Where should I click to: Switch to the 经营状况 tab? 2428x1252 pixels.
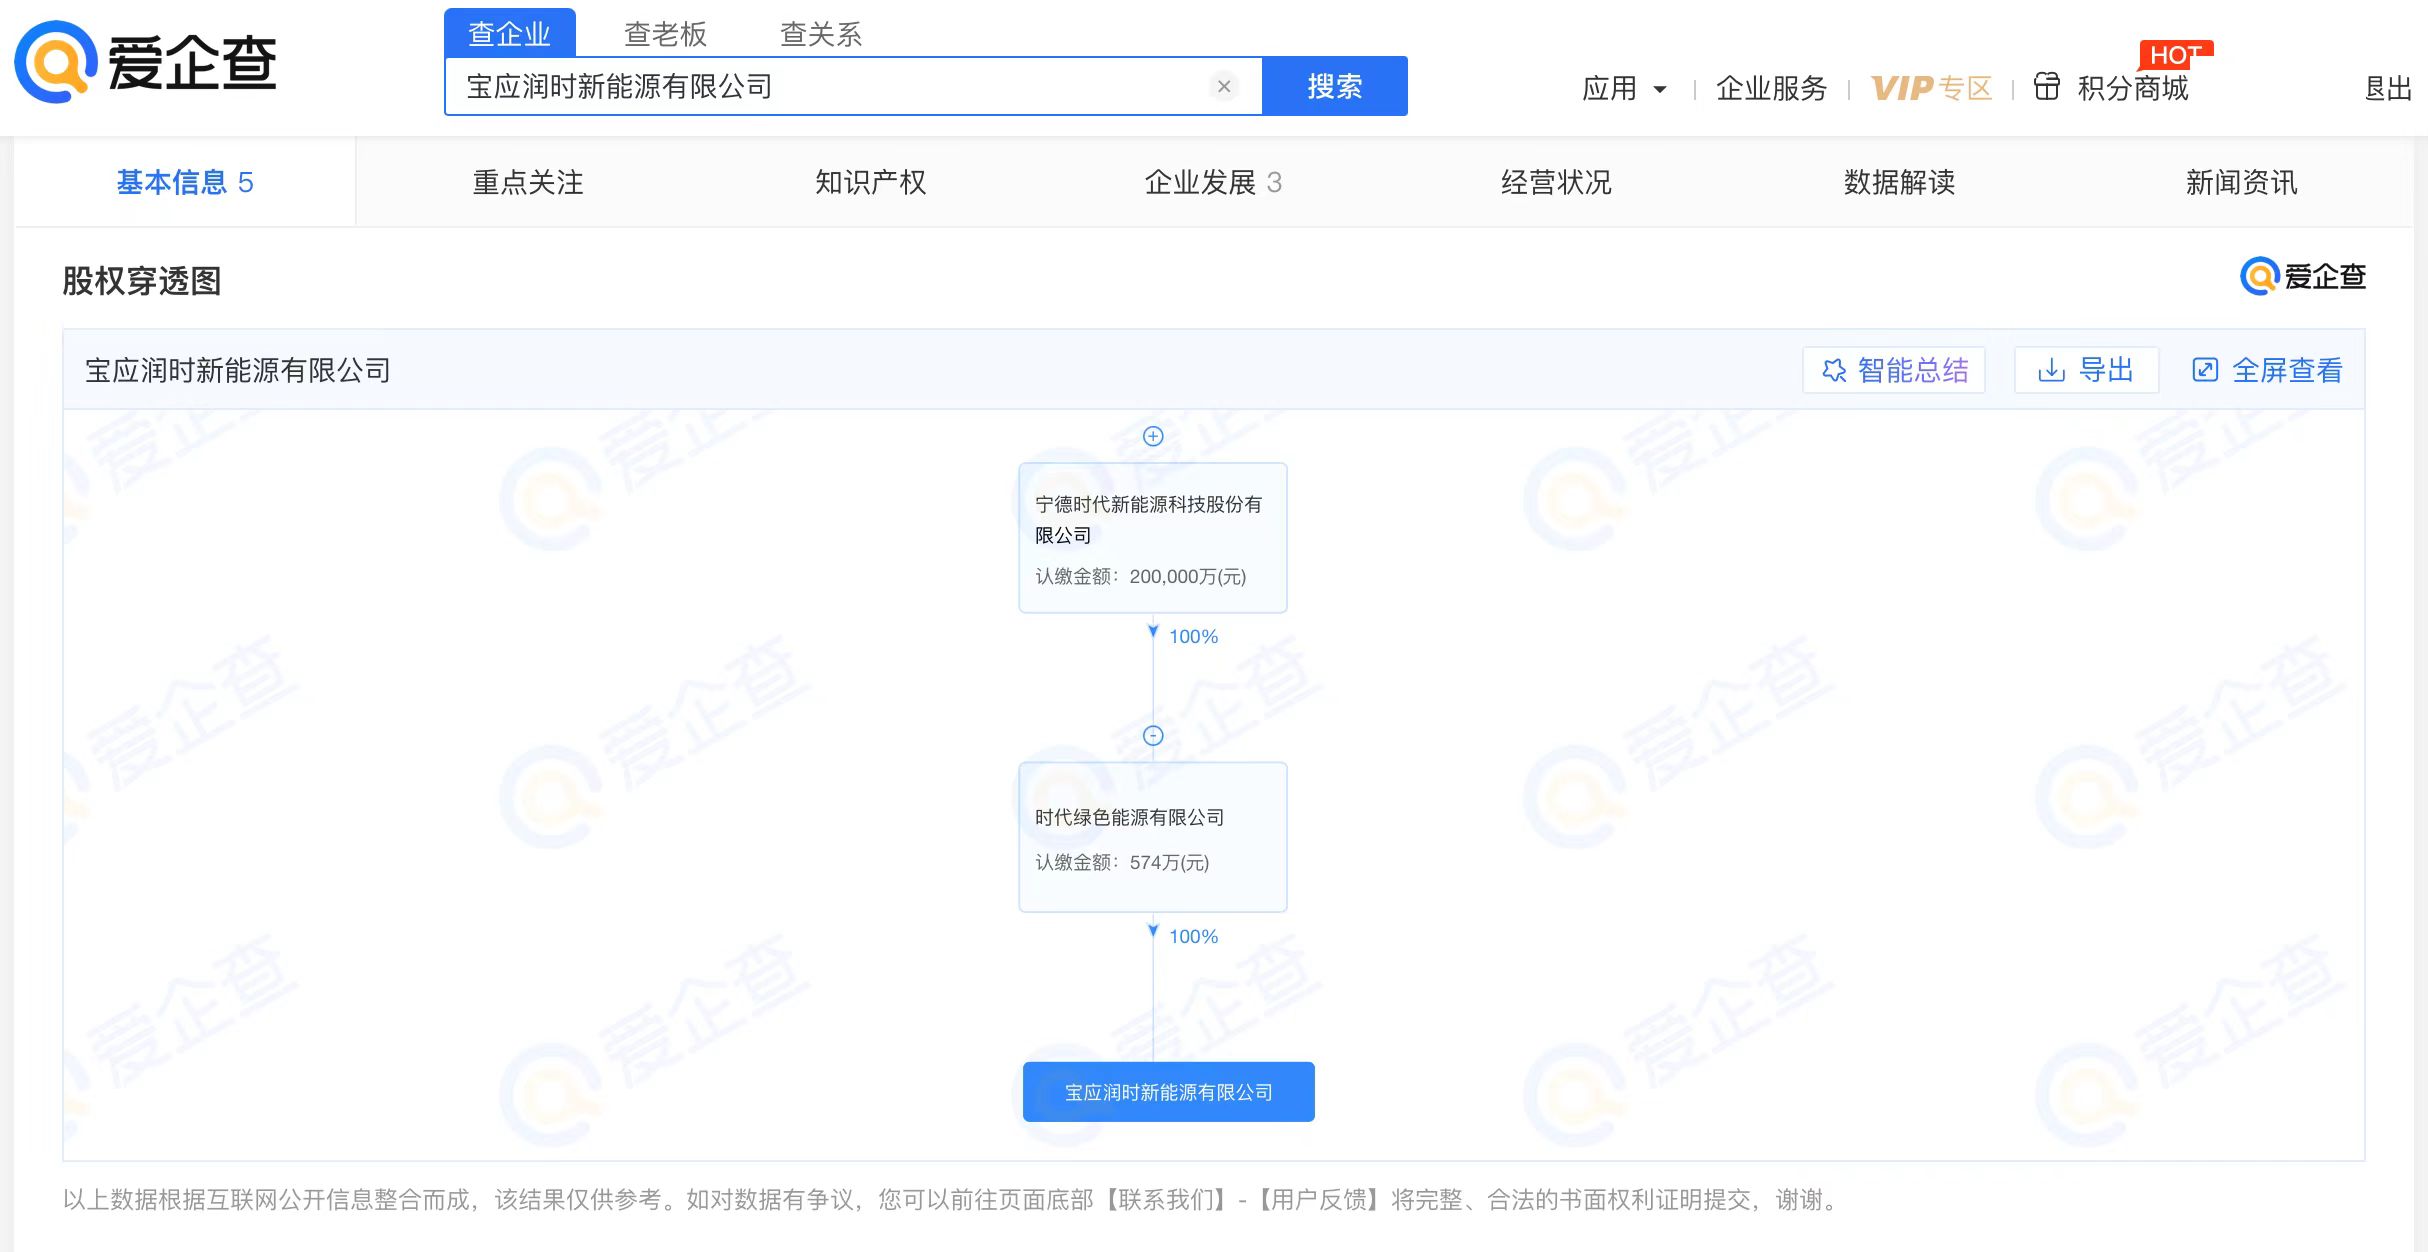(x=1556, y=182)
